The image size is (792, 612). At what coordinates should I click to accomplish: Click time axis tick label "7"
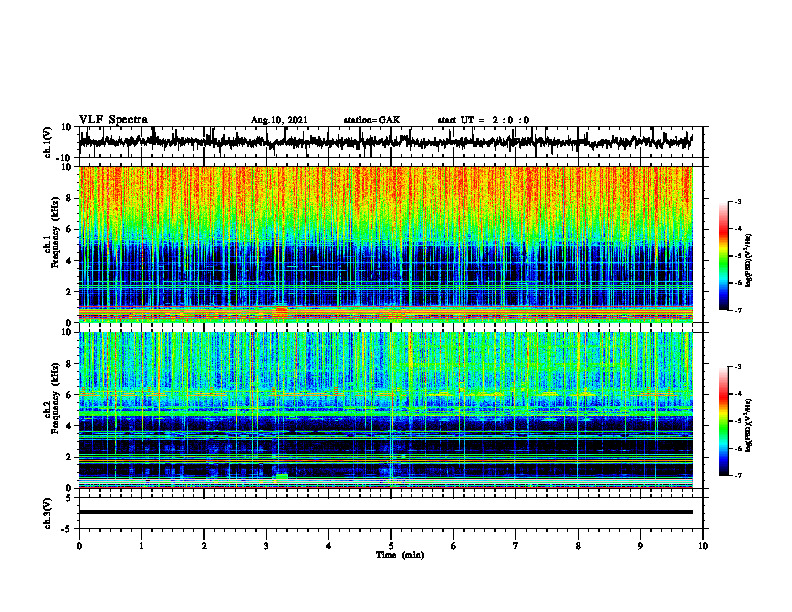coord(516,546)
